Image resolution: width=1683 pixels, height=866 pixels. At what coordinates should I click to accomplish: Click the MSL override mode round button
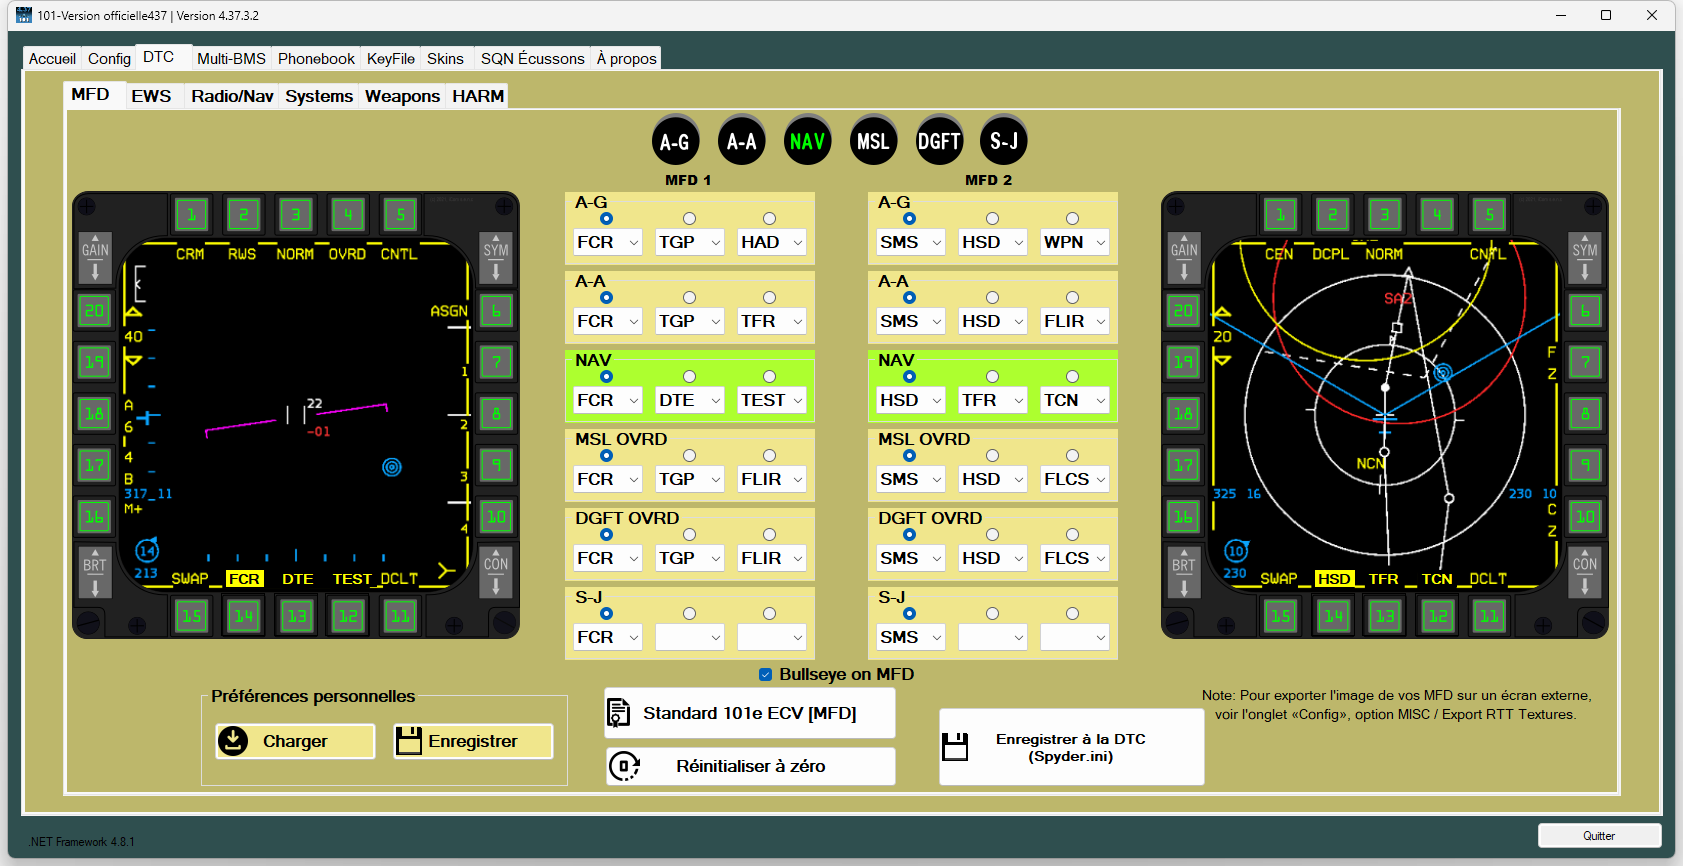click(873, 142)
